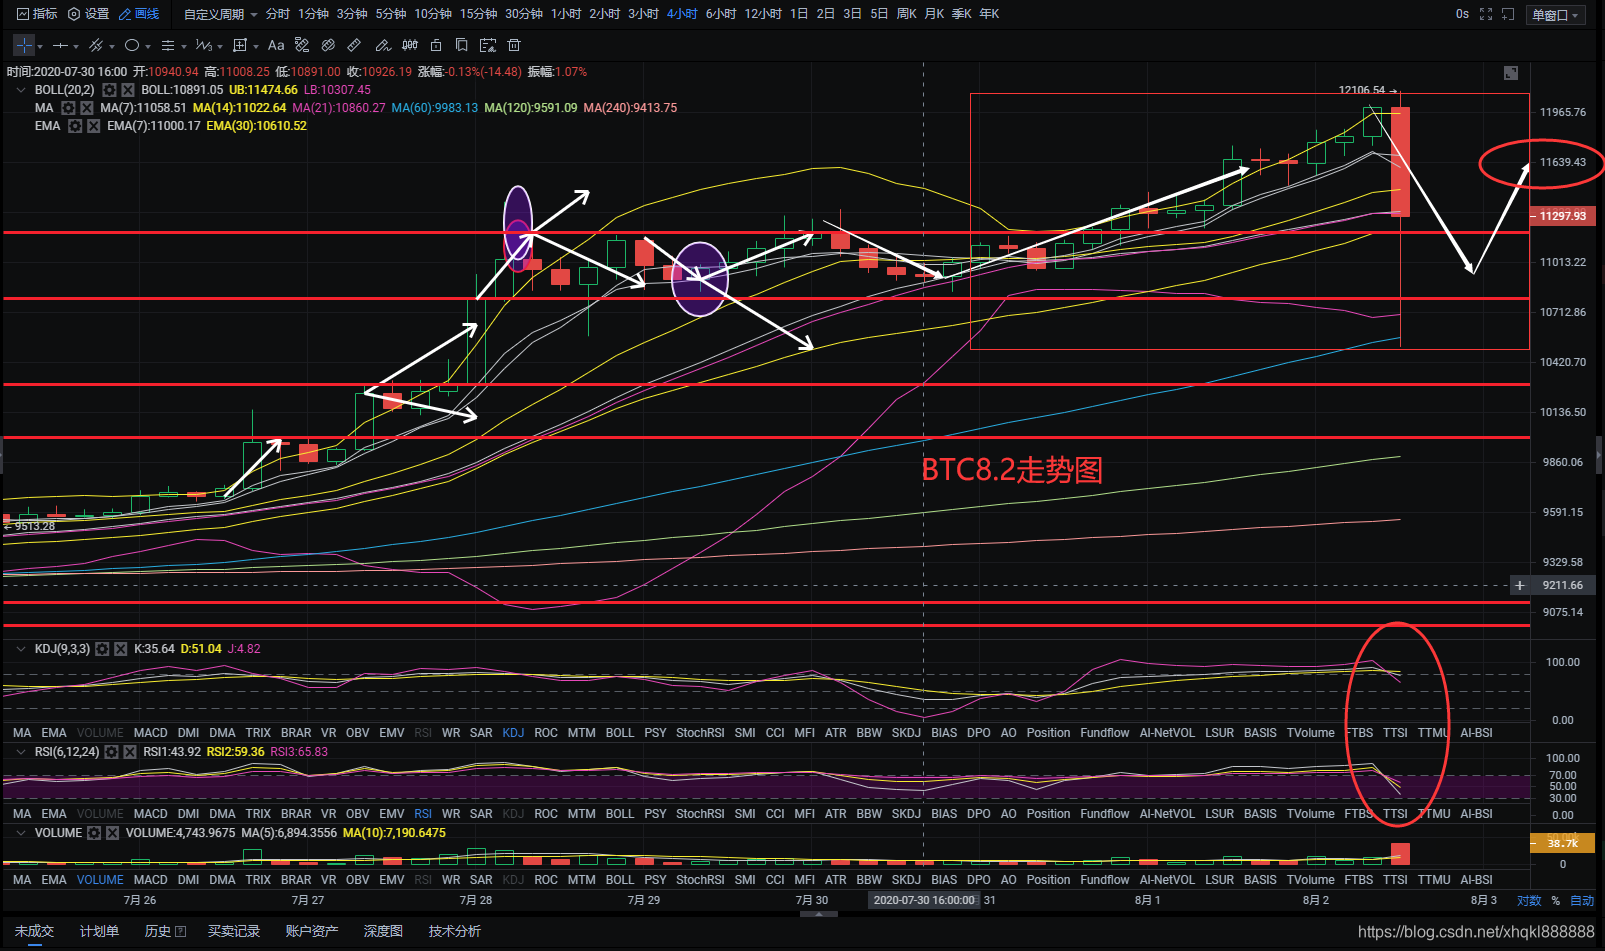Screen dimensions: 1605x951
Task: Click the save chart image icon
Action: (488, 45)
